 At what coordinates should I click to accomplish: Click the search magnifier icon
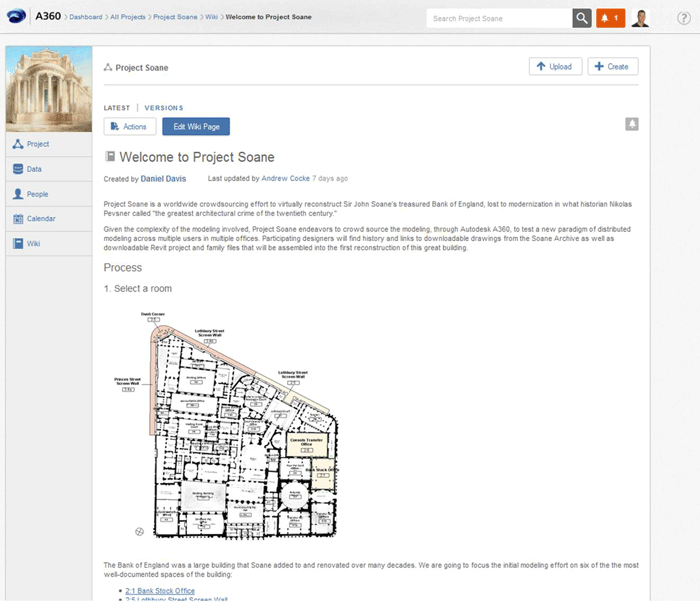[x=582, y=18]
